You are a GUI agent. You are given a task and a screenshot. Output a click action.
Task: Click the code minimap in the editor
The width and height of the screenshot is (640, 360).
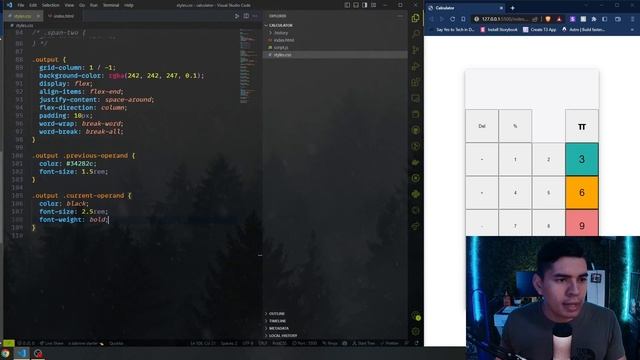[x=247, y=67]
